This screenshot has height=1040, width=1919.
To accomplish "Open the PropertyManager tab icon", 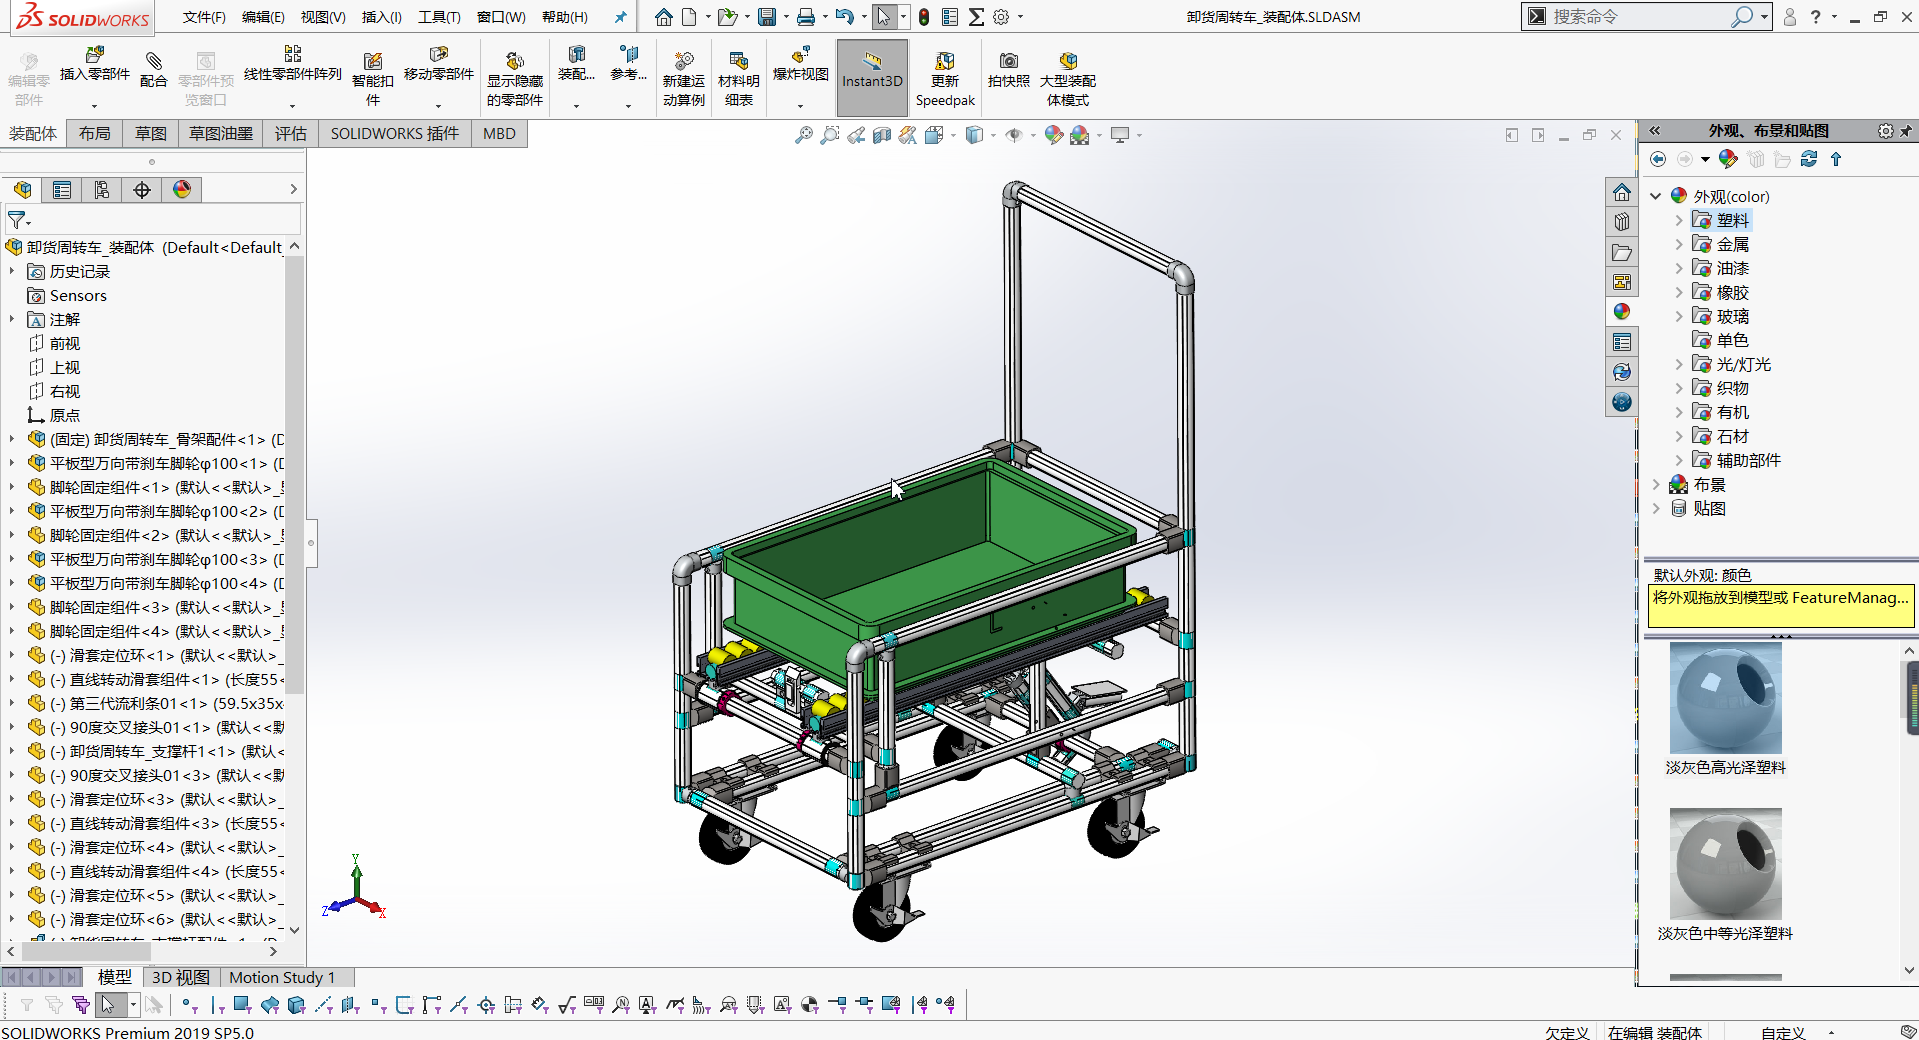I will [62, 190].
